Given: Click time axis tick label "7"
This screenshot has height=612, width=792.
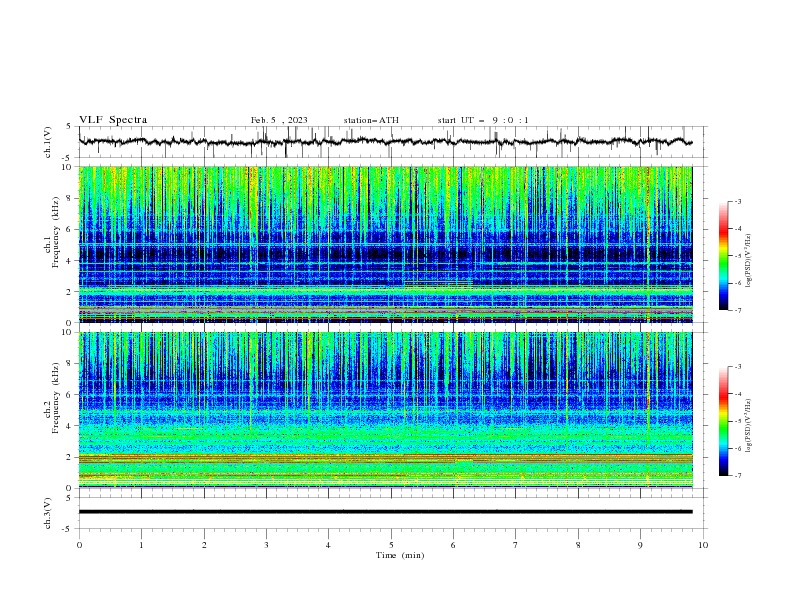Looking at the screenshot, I should tap(516, 545).
